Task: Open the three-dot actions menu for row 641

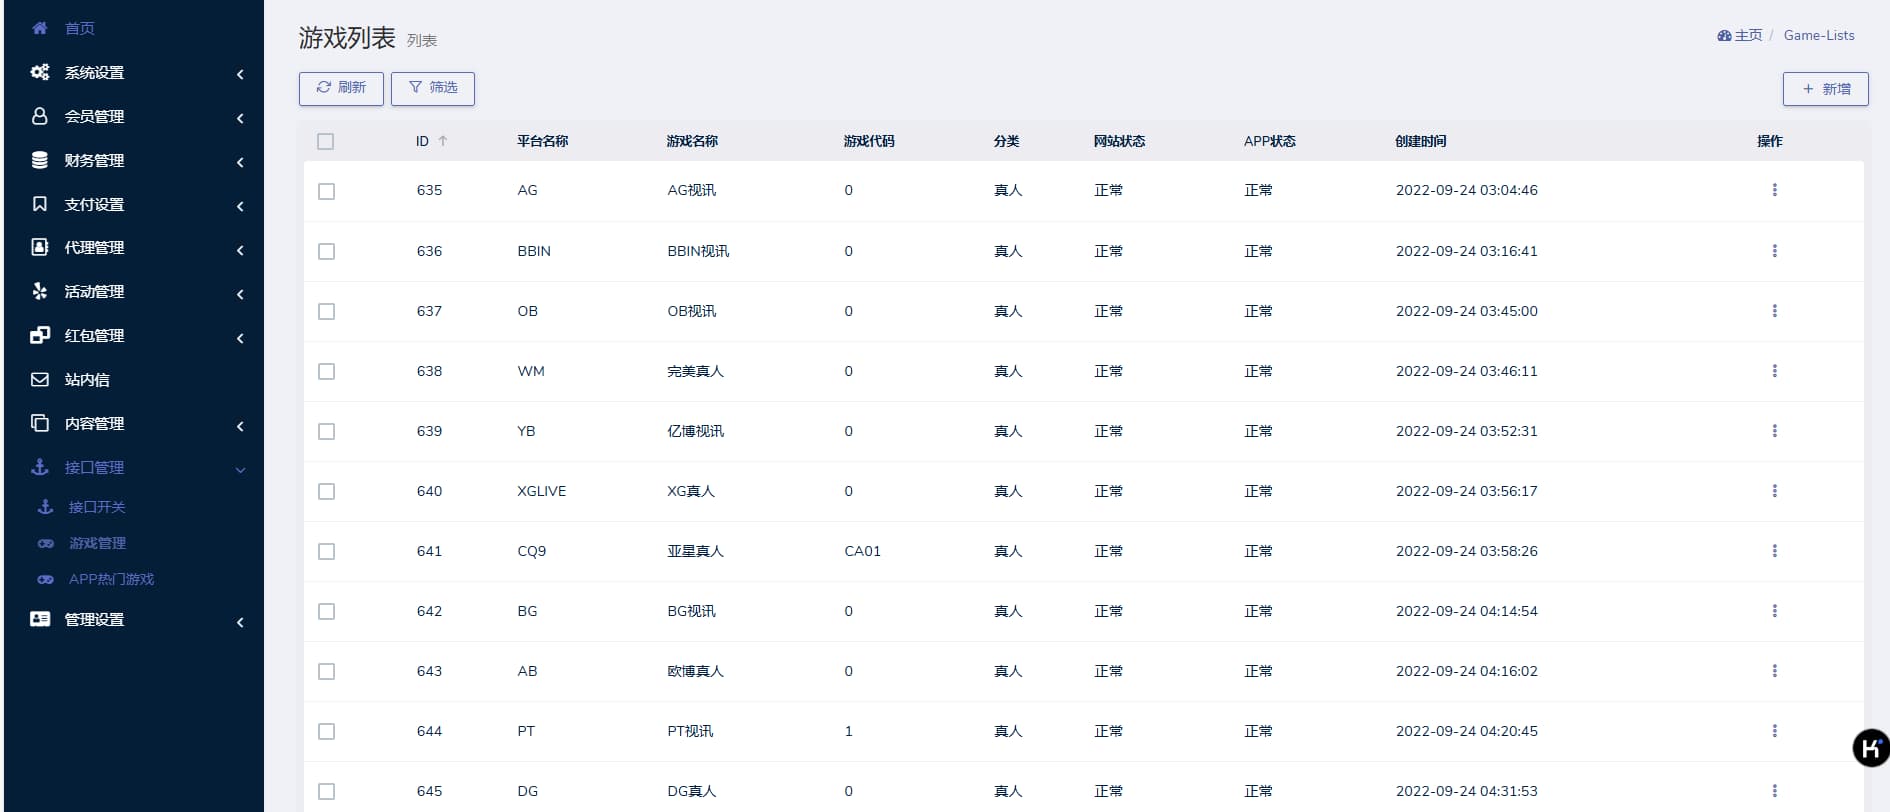Action: click(1774, 551)
